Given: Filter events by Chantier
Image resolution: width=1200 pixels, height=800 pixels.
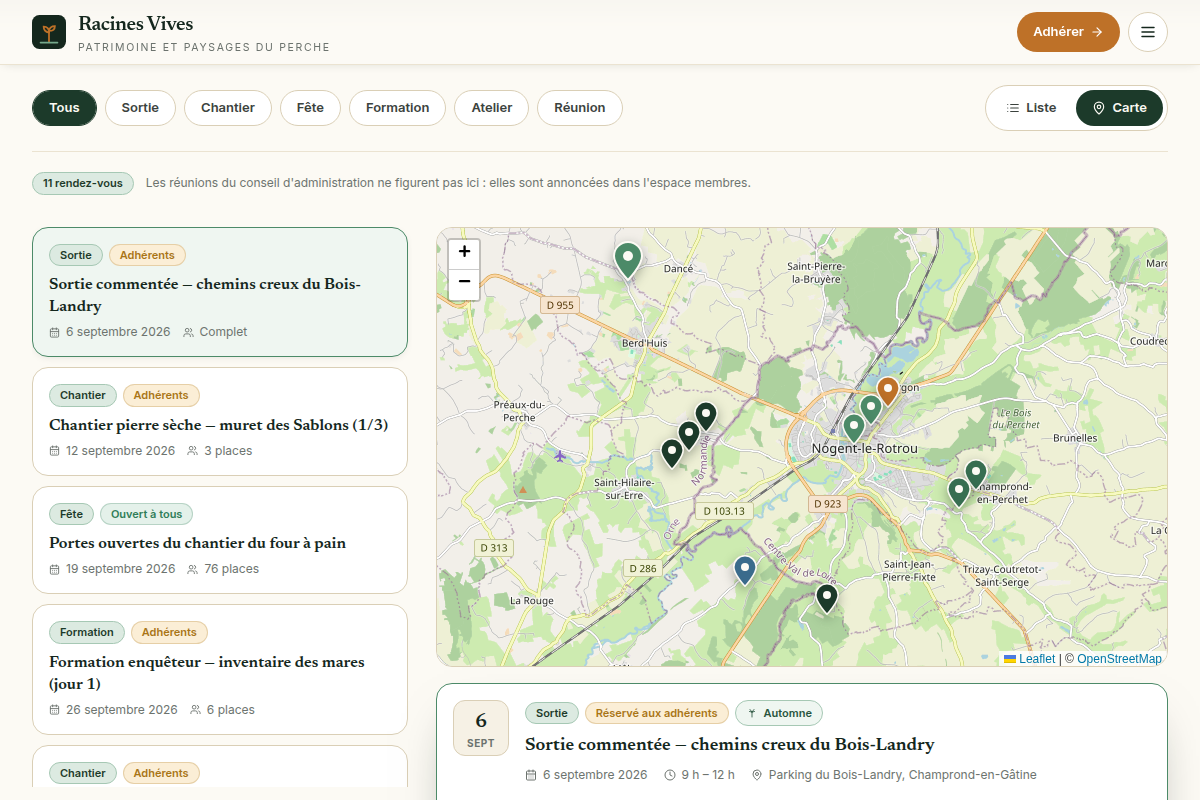Looking at the screenshot, I should tap(228, 108).
